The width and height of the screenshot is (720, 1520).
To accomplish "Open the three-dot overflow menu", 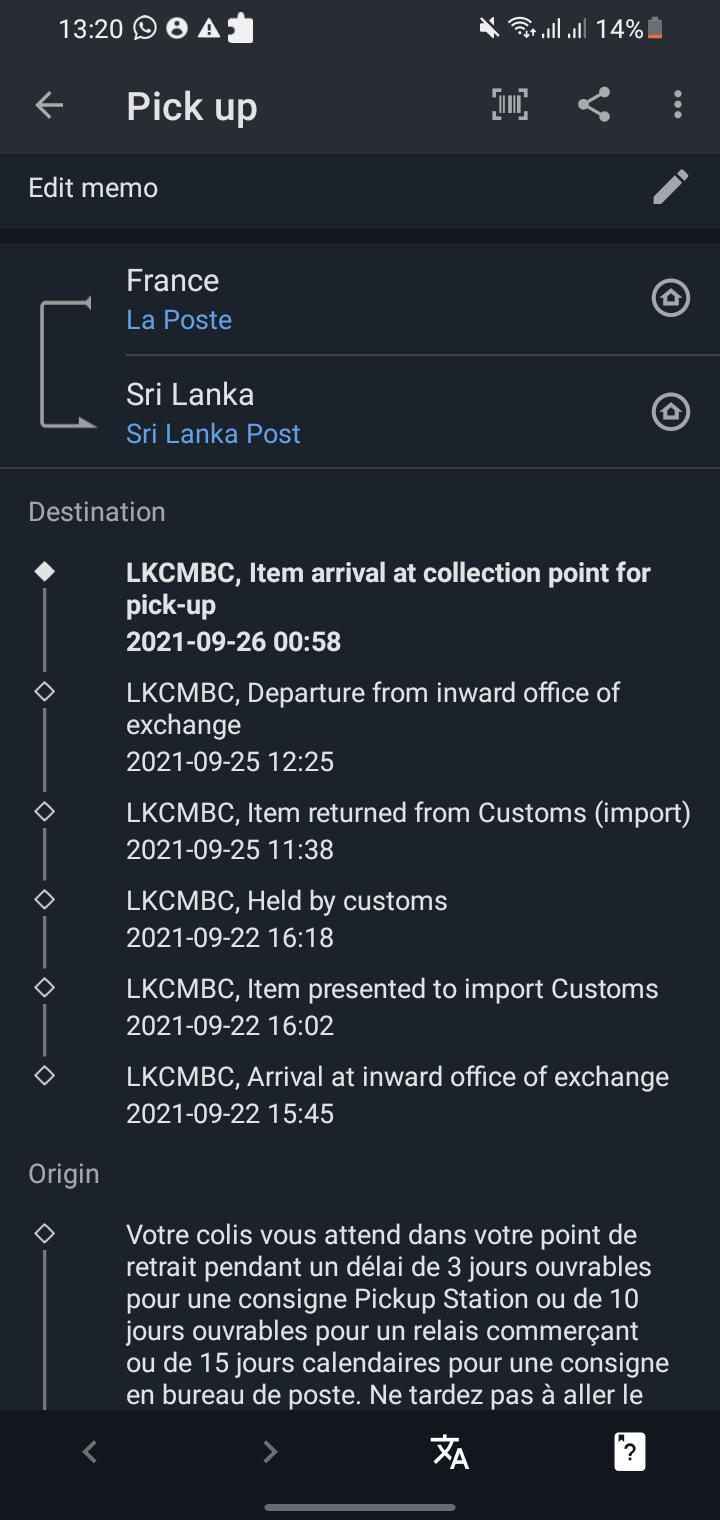I will 678,105.
